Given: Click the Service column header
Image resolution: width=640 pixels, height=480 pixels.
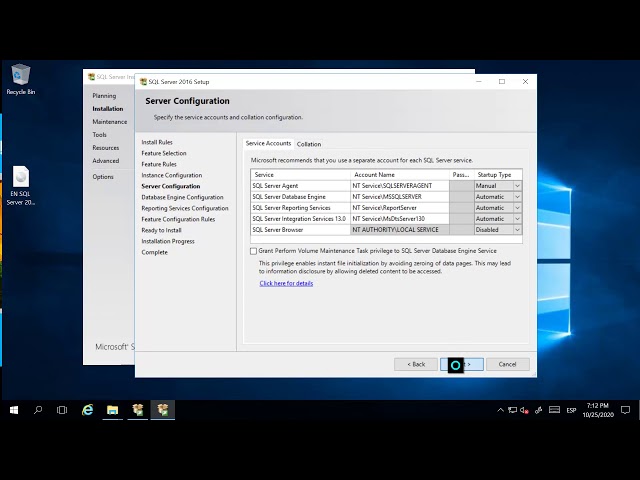Looking at the screenshot, I should (x=300, y=175).
